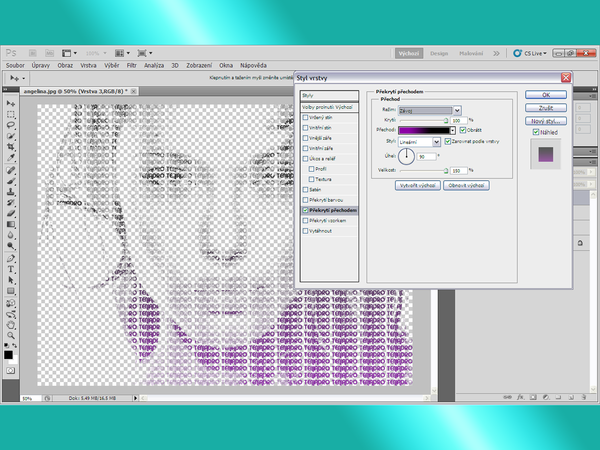Expand the gradient picker arrow
This screenshot has width=600, height=450.
(x=451, y=131)
